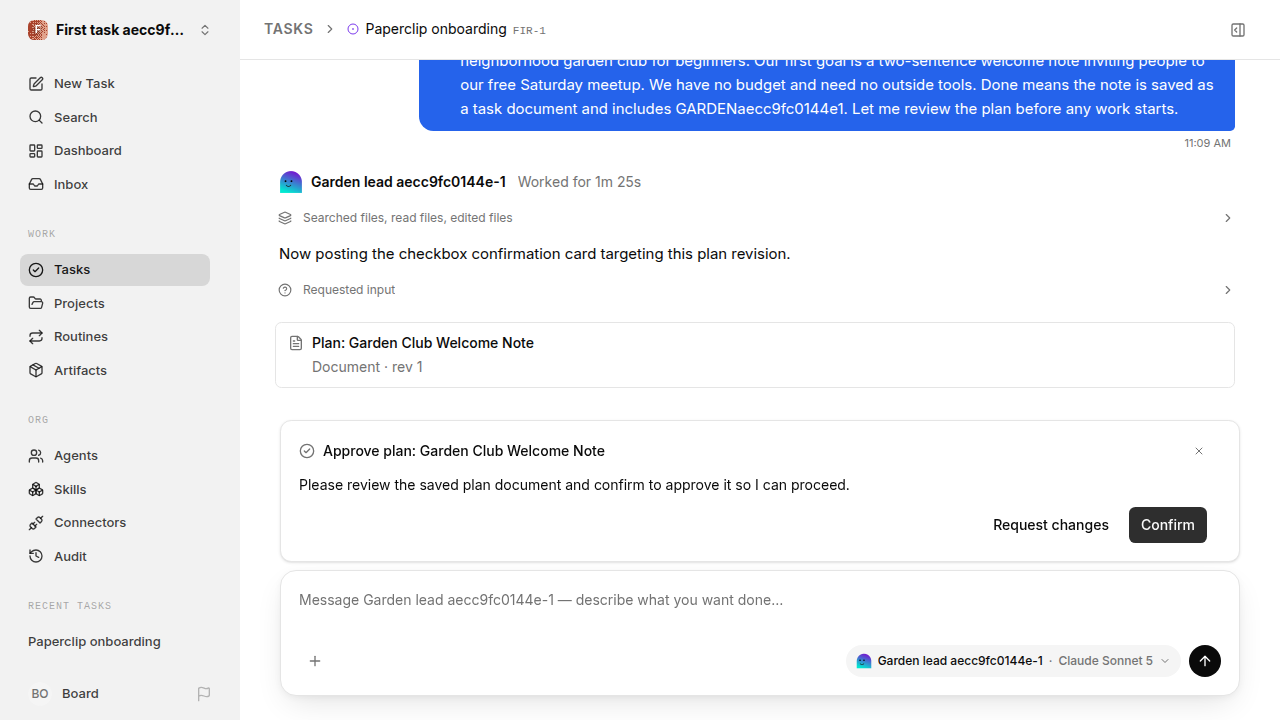Click the 11:09 AM timestamp
This screenshot has height=720, width=1280.
[1207, 143]
